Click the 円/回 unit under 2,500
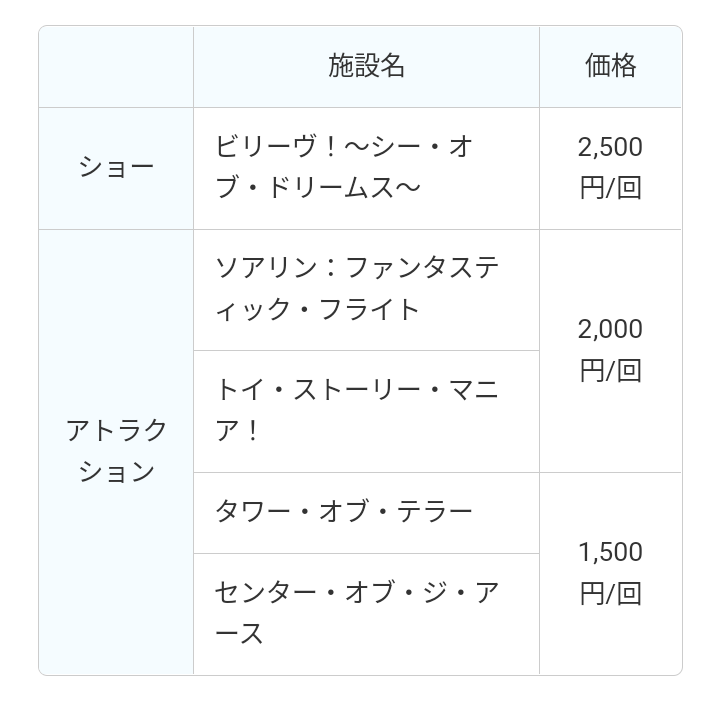This screenshot has height=702, width=720. tap(610, 188)
